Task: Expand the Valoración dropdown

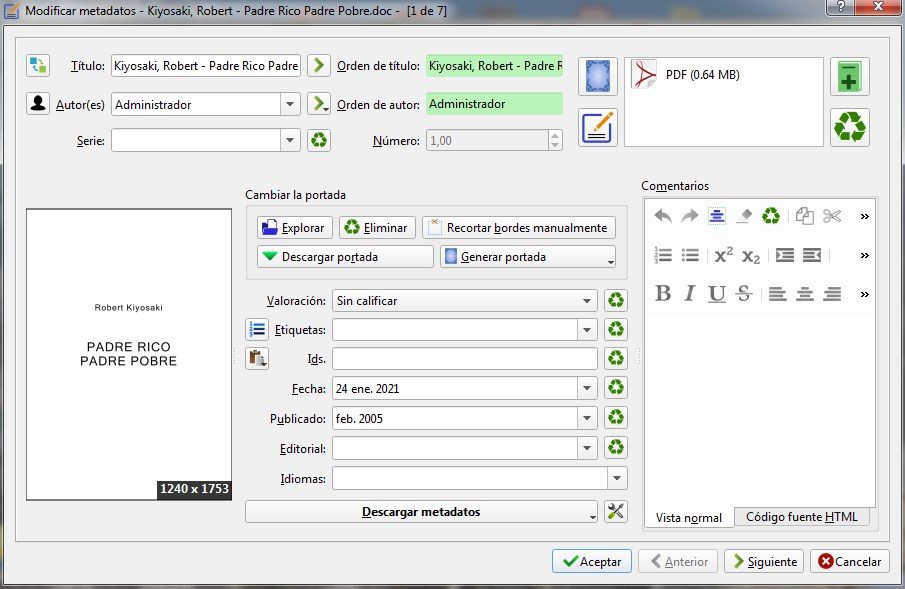Action: coord(587,300)
